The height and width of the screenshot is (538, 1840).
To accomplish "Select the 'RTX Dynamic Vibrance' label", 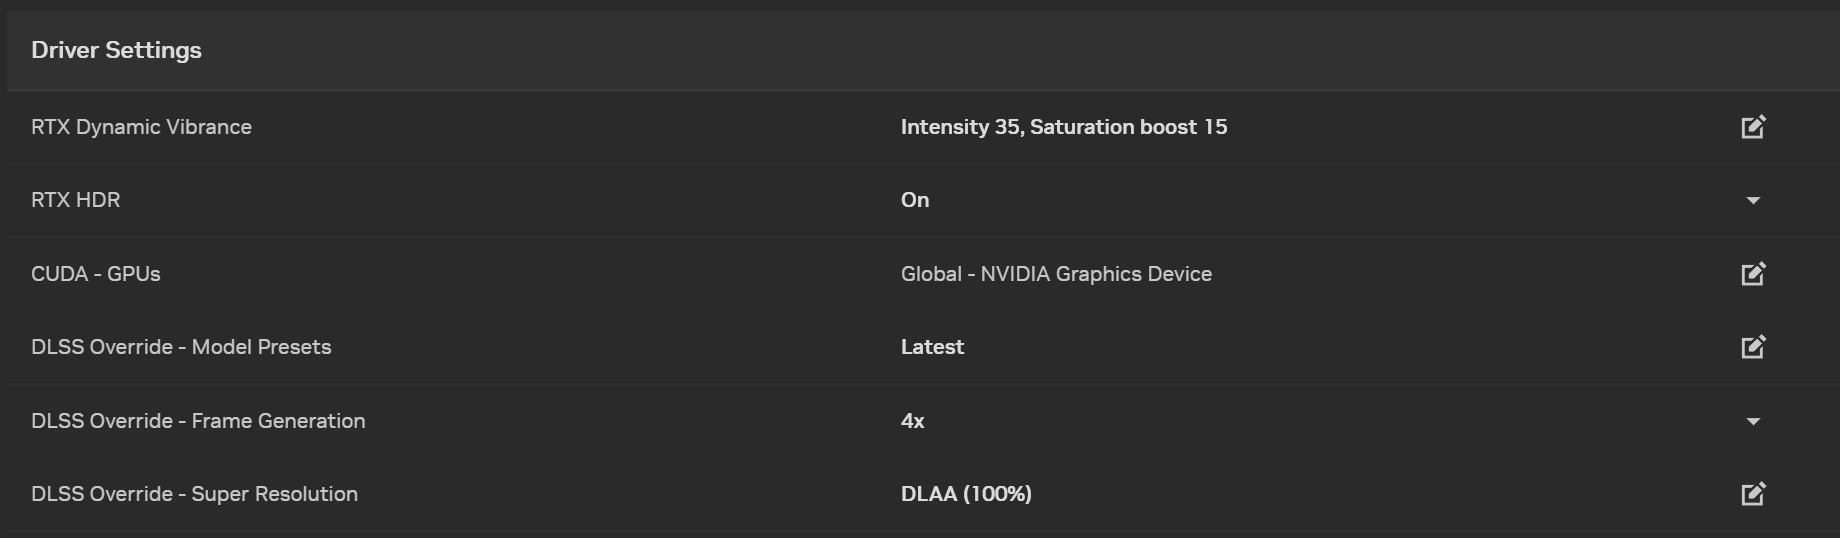I will coord(141,127).
